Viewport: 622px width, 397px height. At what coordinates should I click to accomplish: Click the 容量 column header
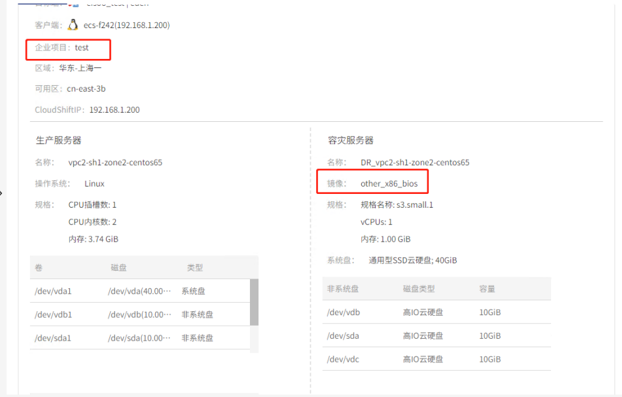(487, 289)
